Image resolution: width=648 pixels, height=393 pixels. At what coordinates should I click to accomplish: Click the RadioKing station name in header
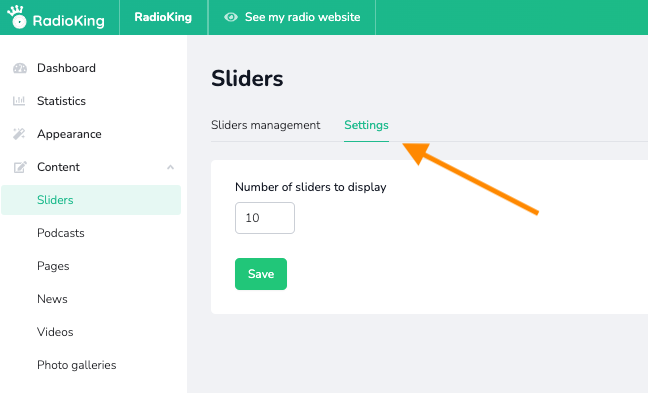(x=163, y=17)
